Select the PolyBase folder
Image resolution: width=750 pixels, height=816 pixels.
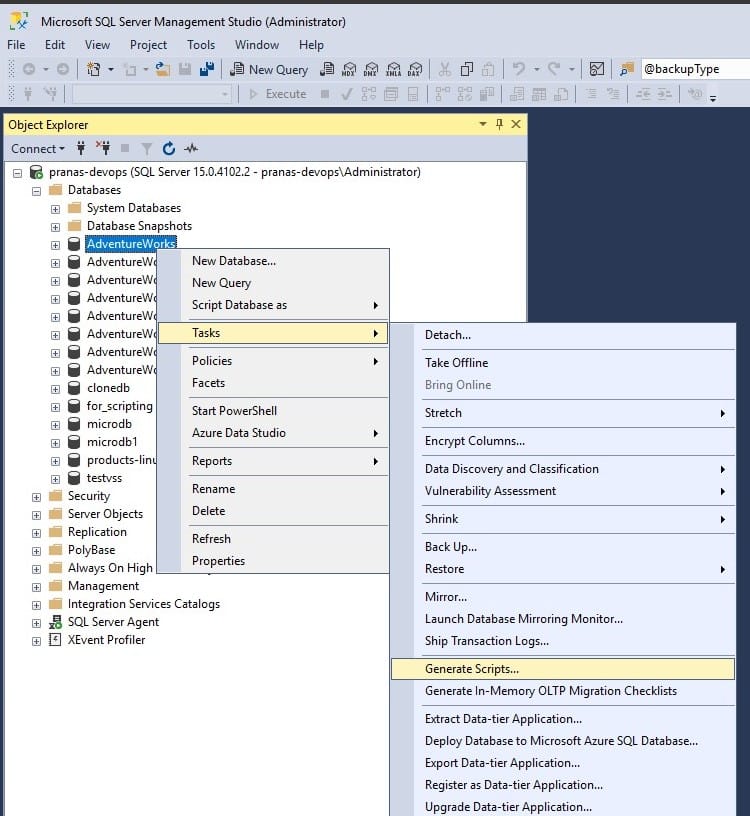(92, 550)
